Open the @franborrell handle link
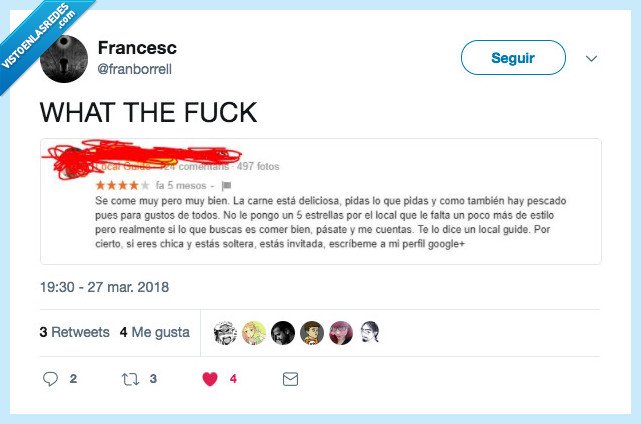The height and width of the screenshot is (424, 641). pos(134,69)
